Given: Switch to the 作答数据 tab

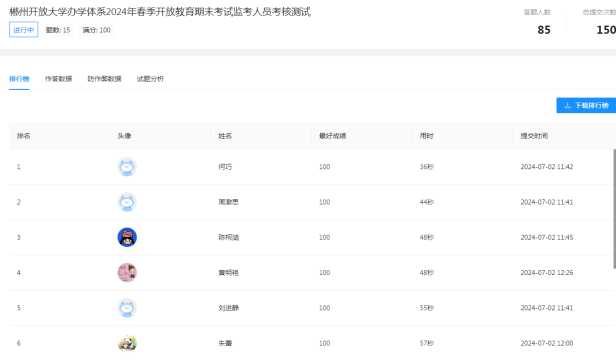Looking at the screenshot, I should pyautogui.click(x=59, y=79).
